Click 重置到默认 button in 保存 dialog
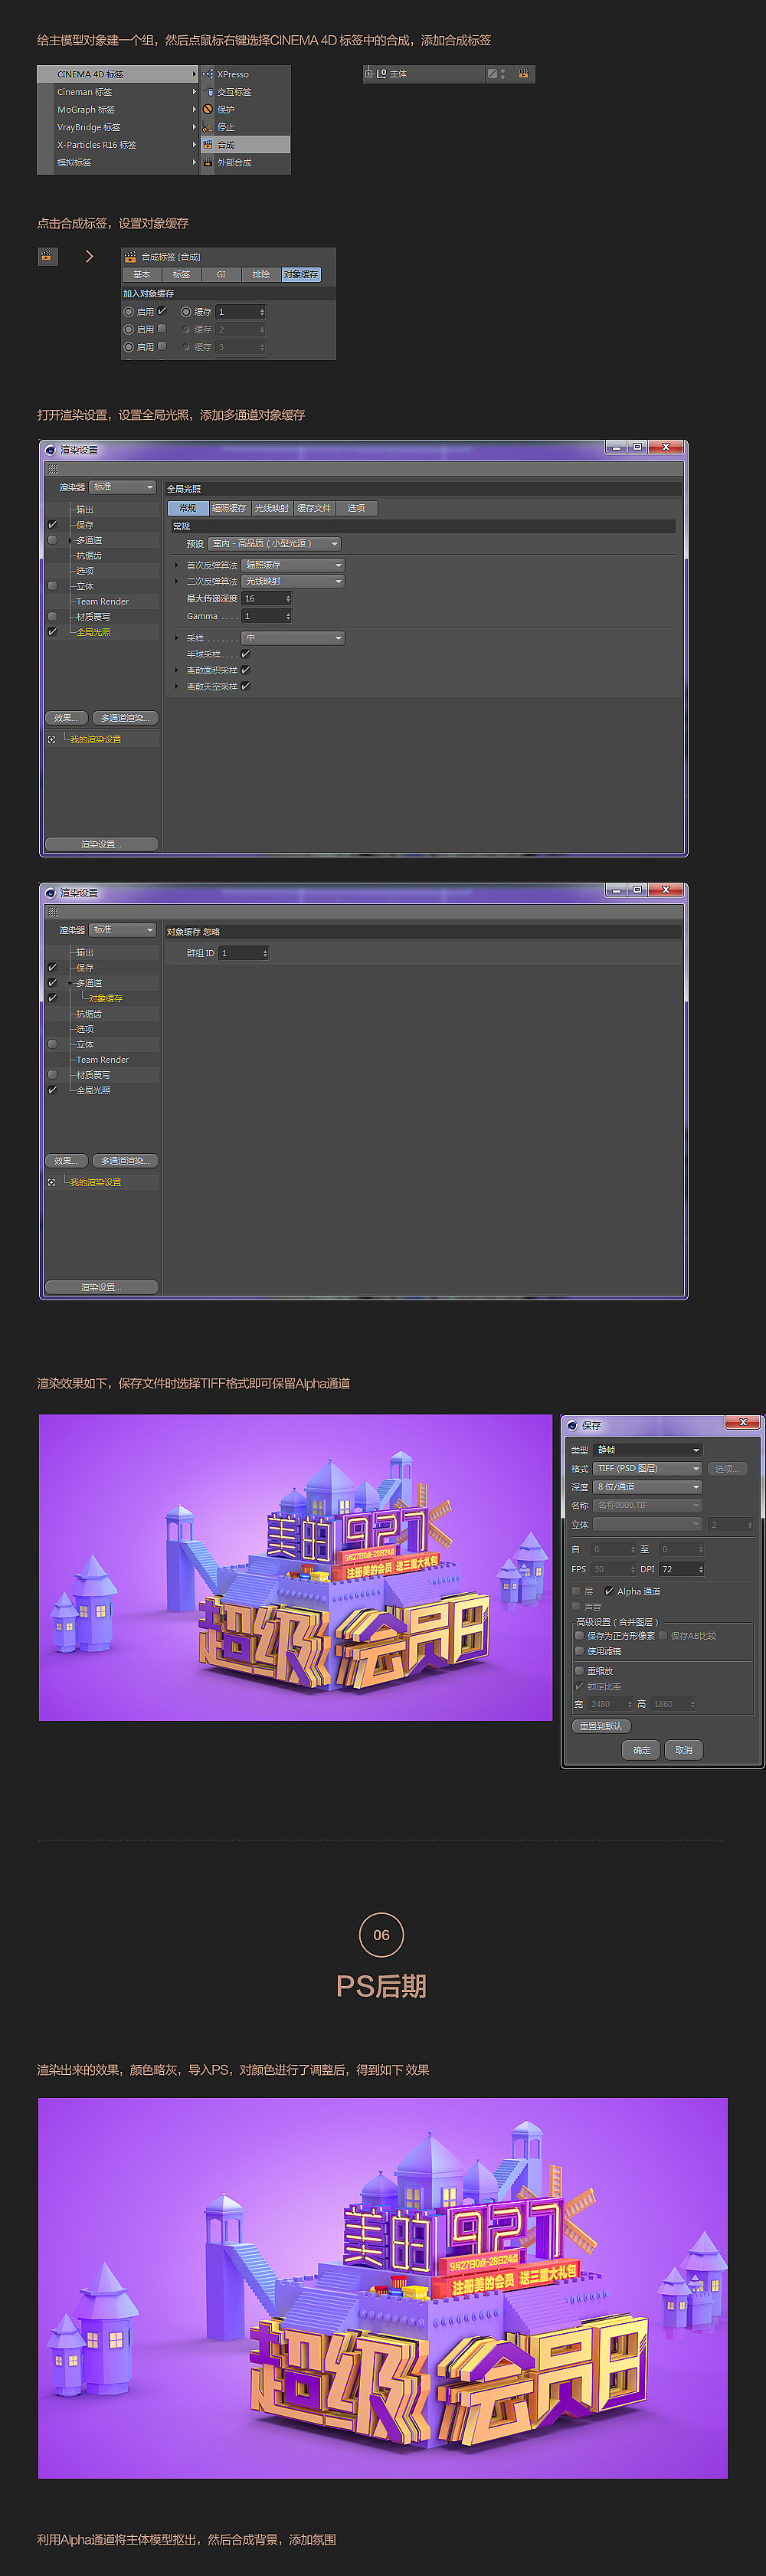This screenshot has width=766, height=2576. click(601, 1726)
